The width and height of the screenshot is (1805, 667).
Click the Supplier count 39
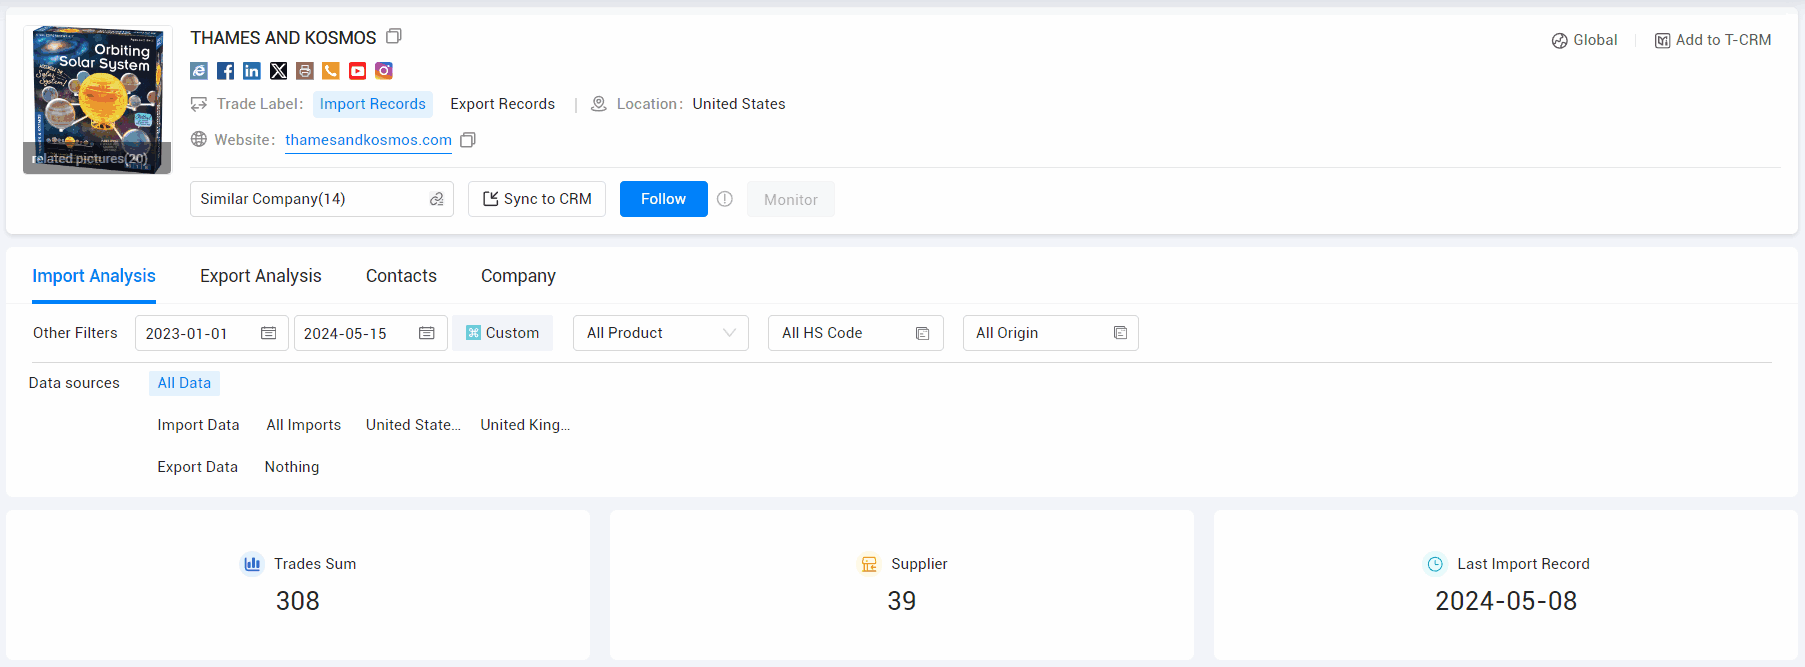click(x=902, y=601)
